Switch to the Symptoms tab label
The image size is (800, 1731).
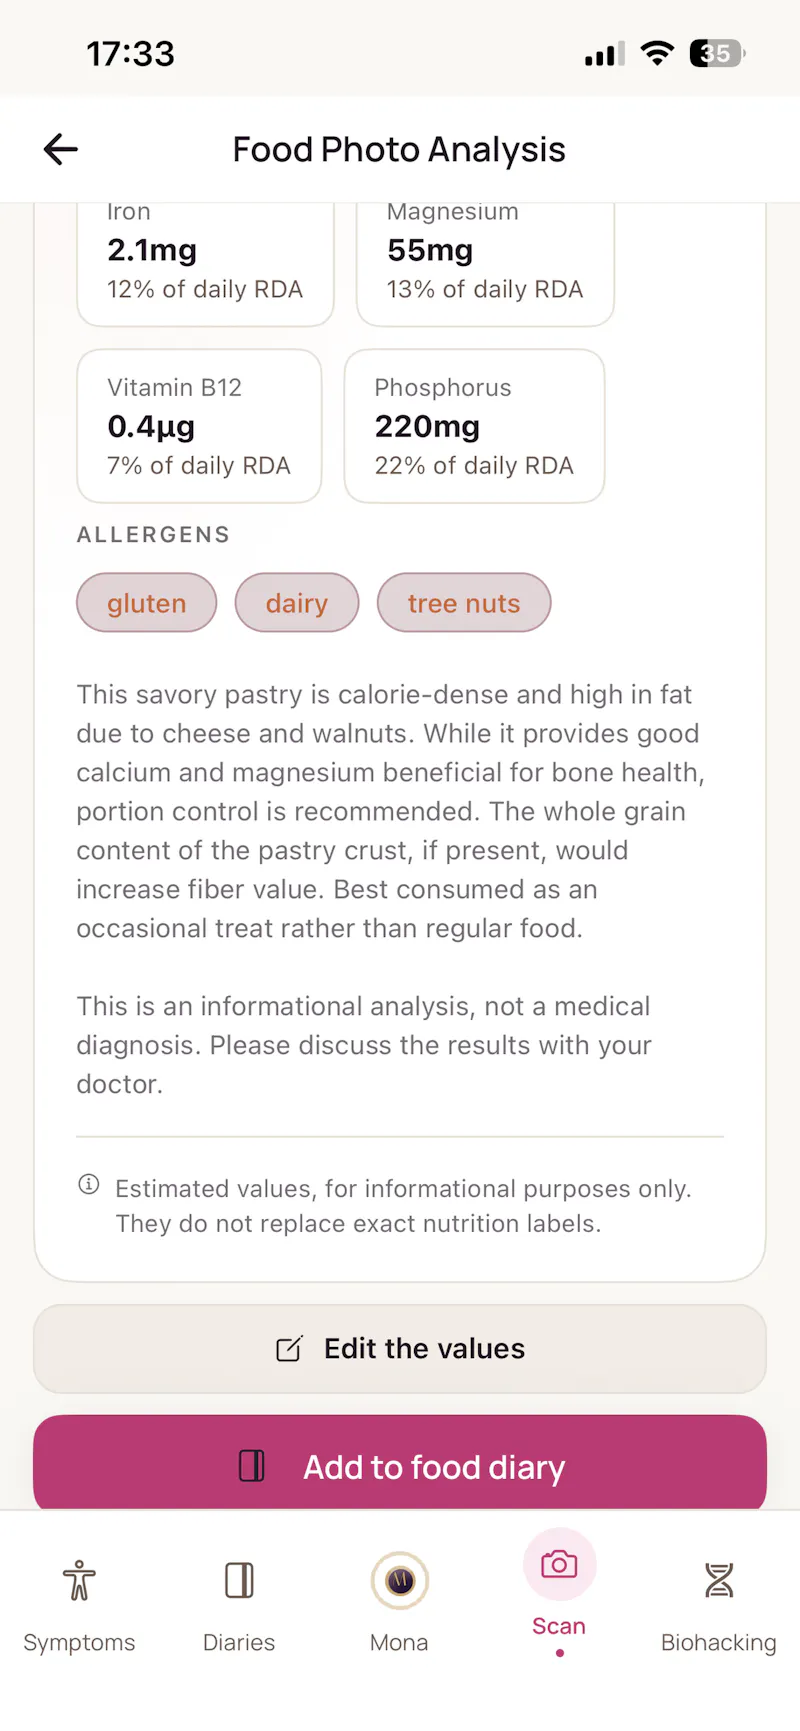click(79, 1643)
